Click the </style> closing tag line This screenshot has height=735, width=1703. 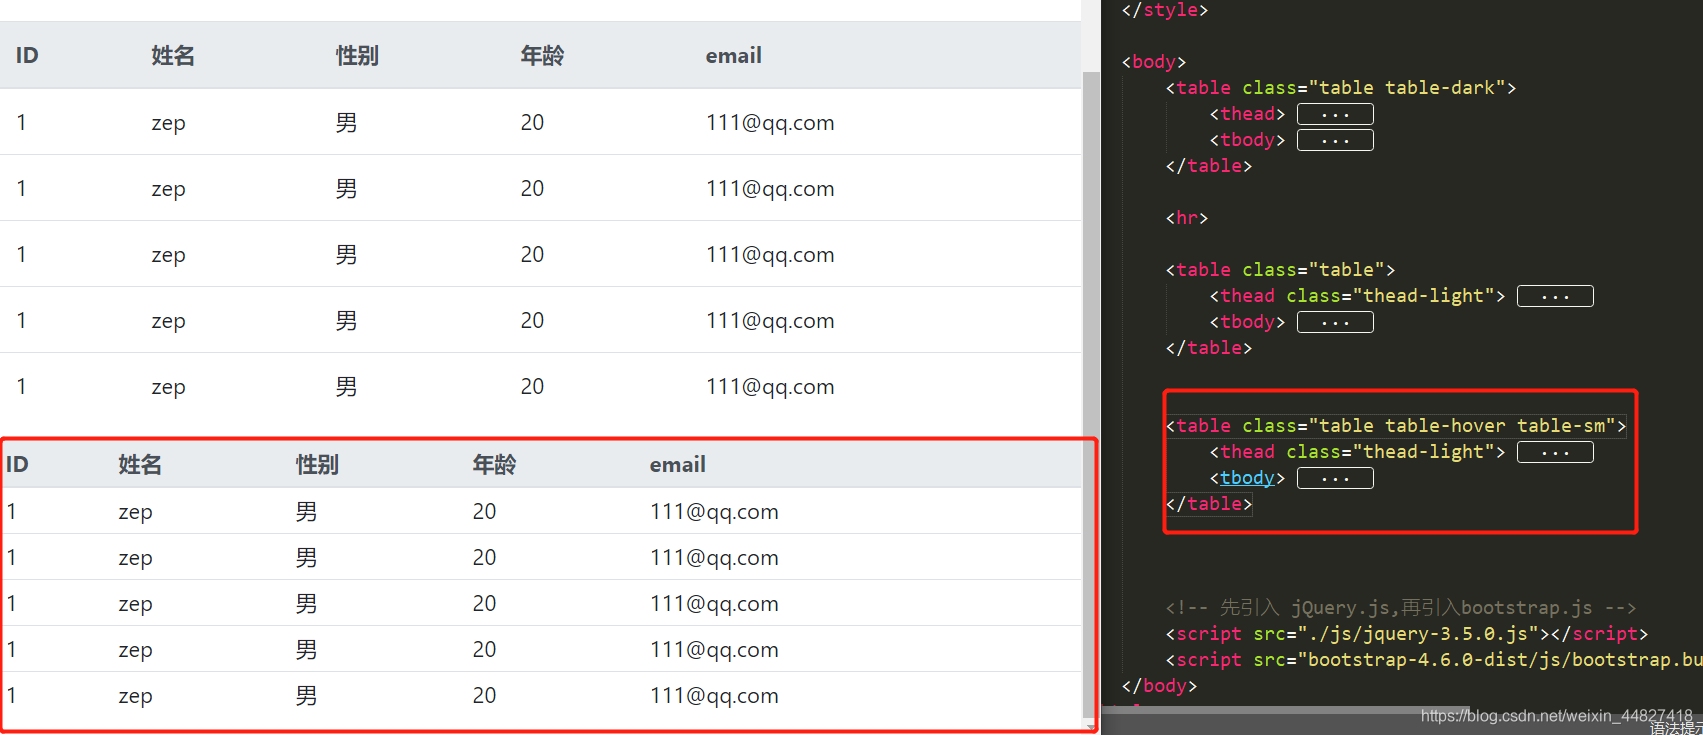point(1165,10)
